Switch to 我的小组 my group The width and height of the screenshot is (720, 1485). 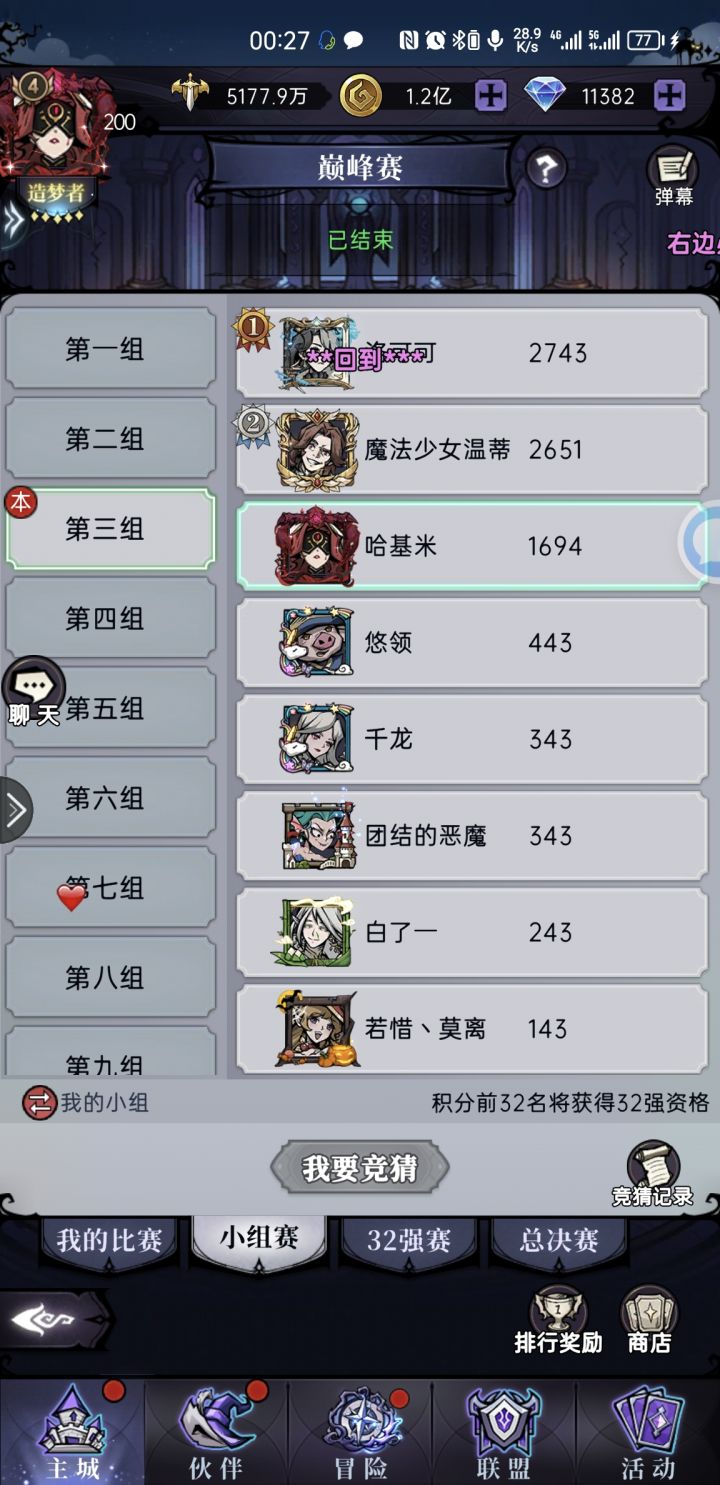[86, 1103]
